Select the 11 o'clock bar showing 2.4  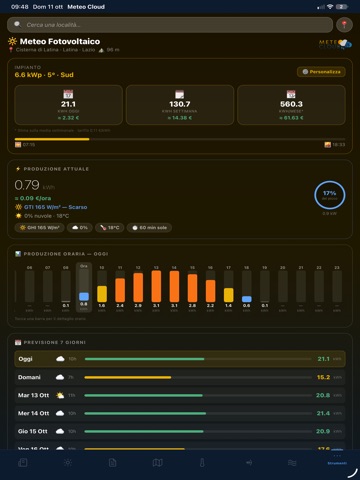tap(120, 287)
